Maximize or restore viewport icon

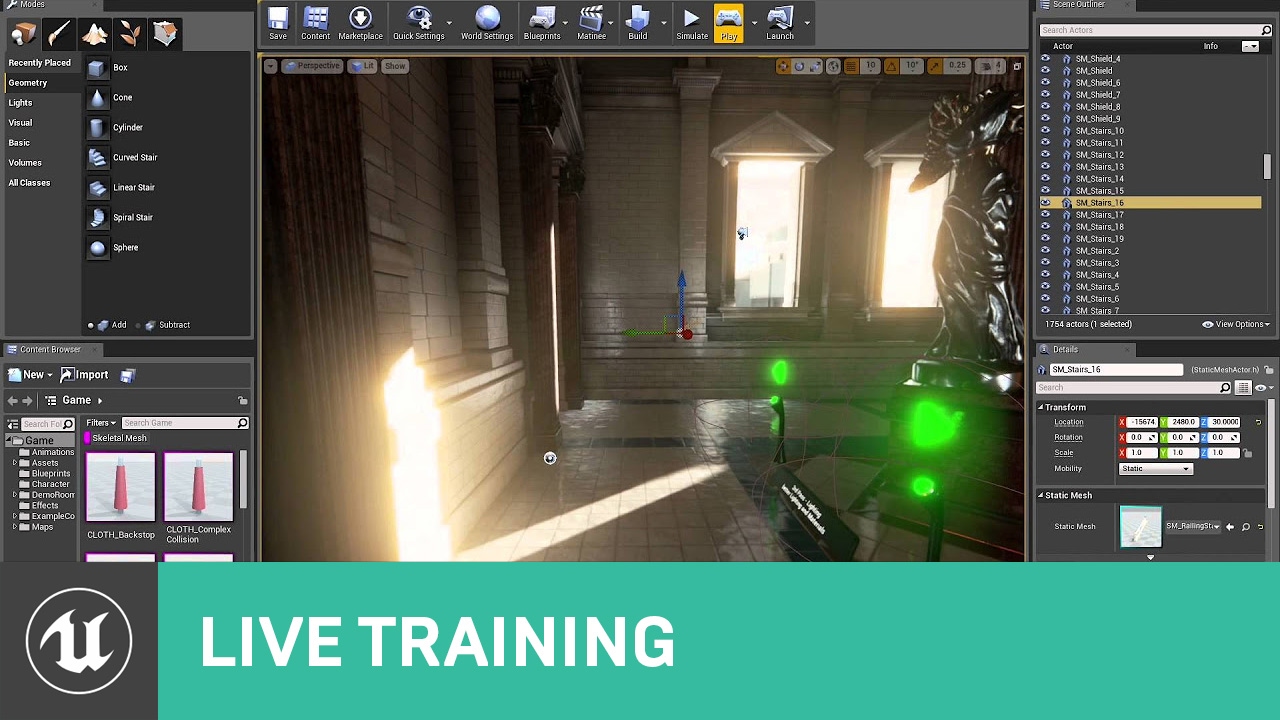tap(1017, 66)
